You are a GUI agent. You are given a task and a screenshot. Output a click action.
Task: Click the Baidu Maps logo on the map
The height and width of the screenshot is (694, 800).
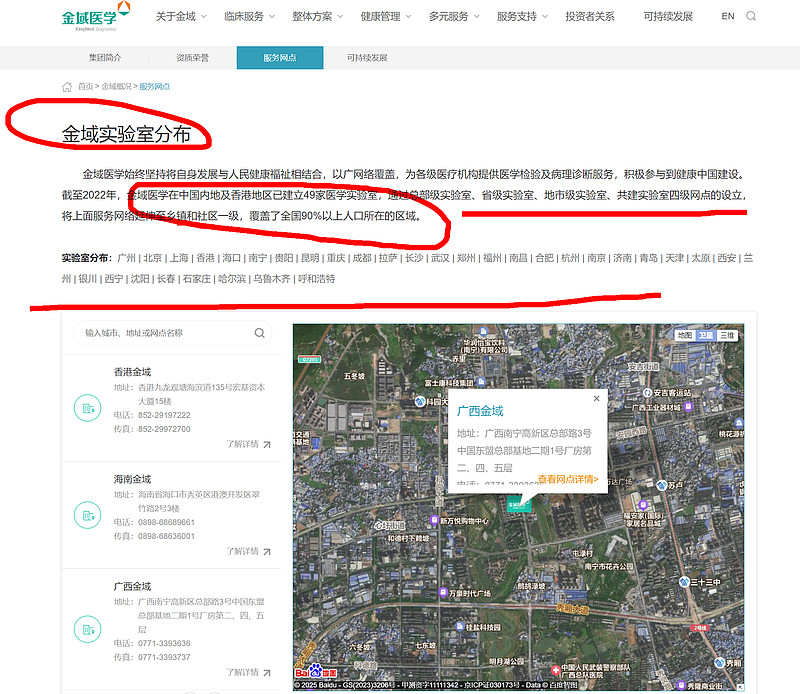316,673
